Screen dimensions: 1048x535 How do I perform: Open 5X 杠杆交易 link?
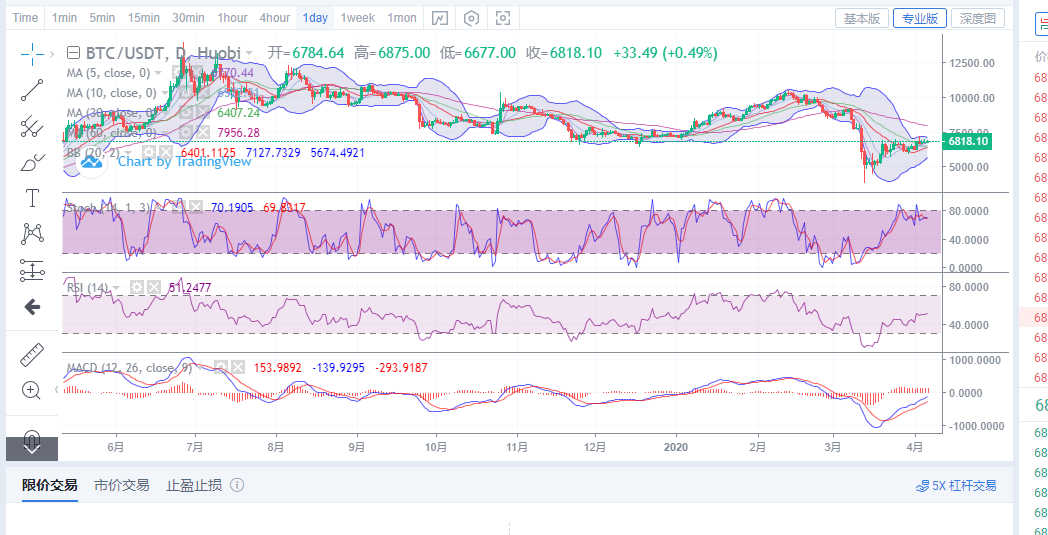coord(956,486)
